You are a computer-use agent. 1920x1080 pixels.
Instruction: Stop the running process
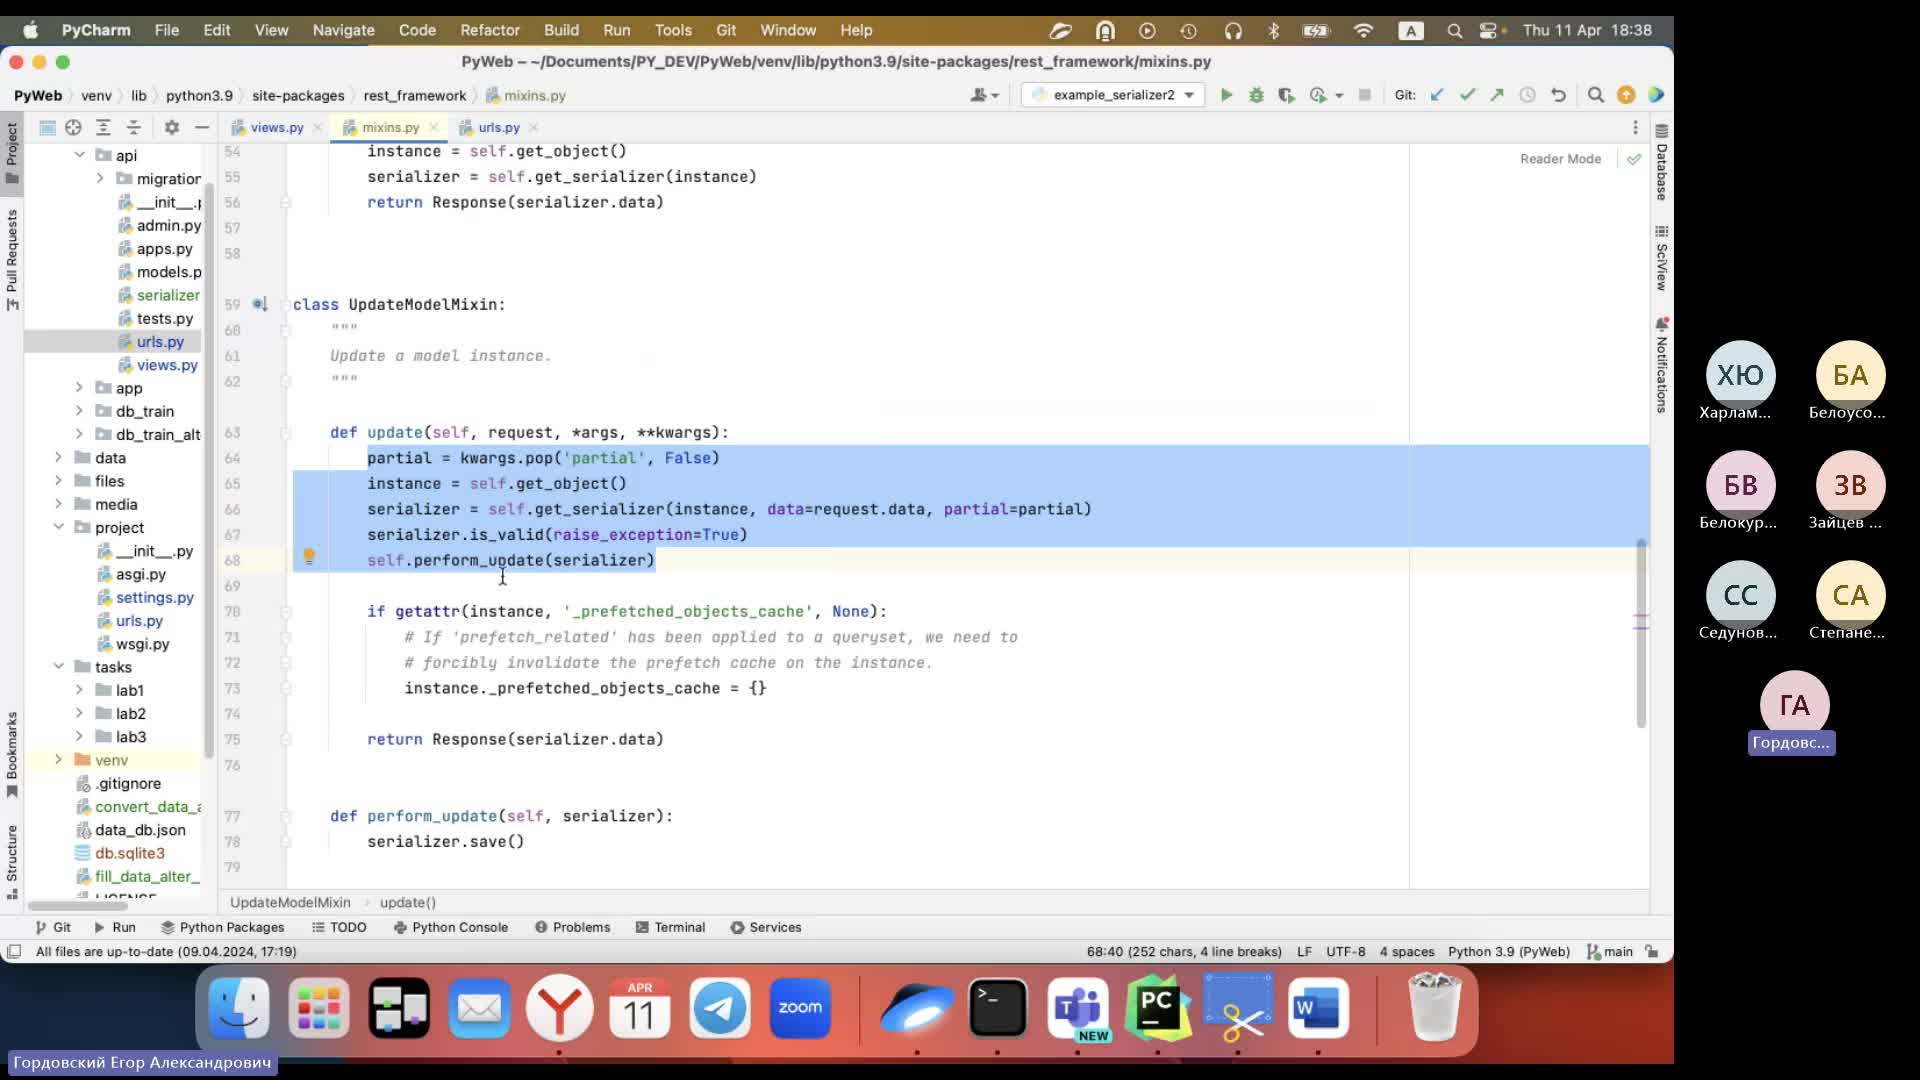tap(1364, 95)
